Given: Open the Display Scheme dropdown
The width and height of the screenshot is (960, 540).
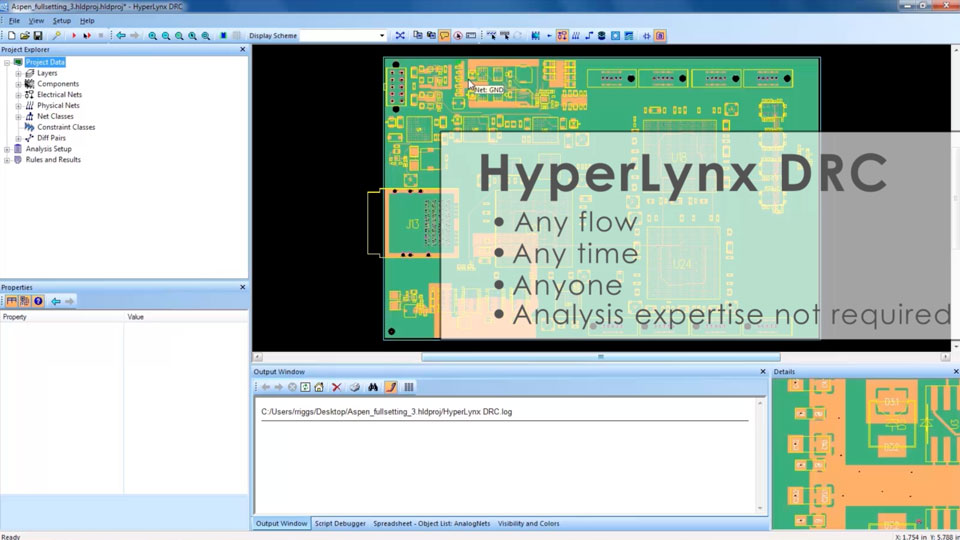Looking at the screenshot, I should click(381, 36).
